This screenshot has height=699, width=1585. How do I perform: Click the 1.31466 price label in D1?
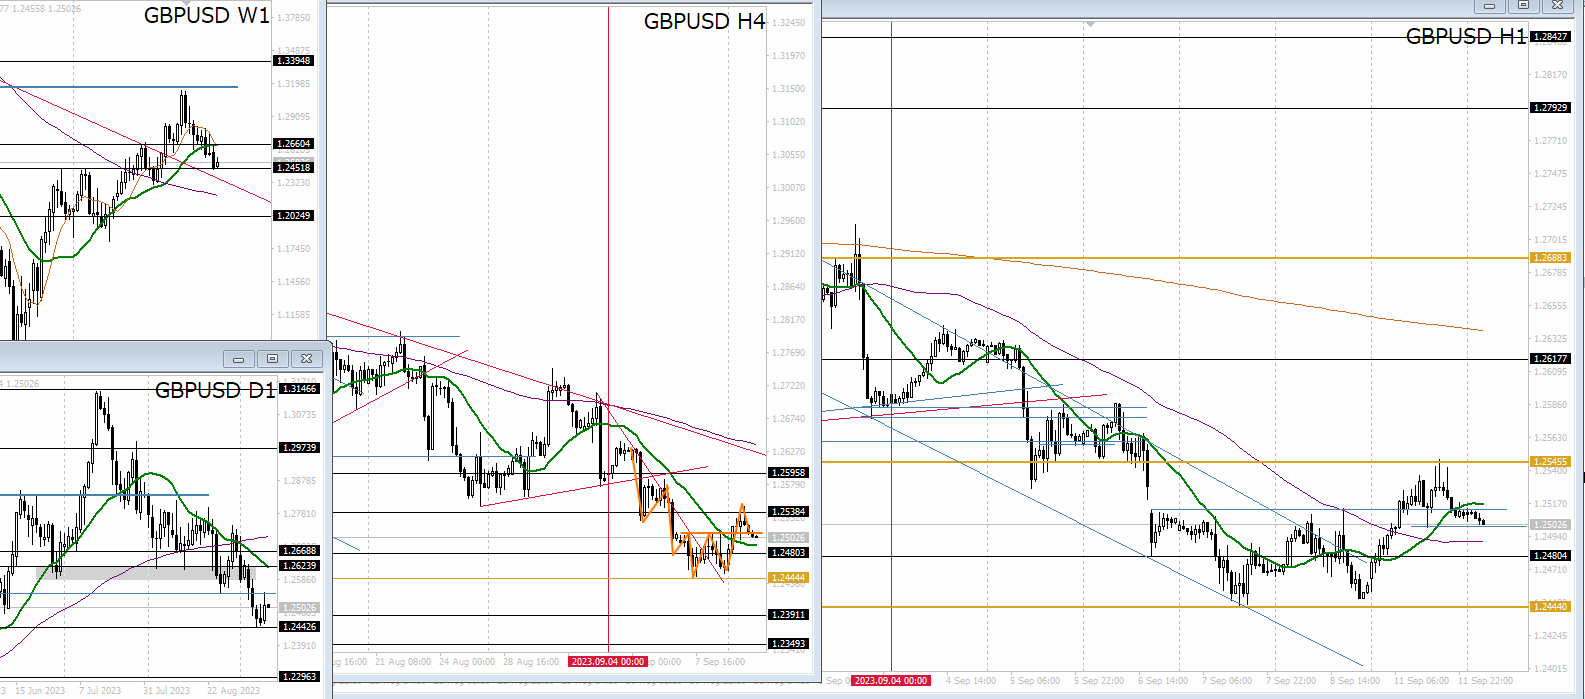pyautogui.click(x=300, y=389)
